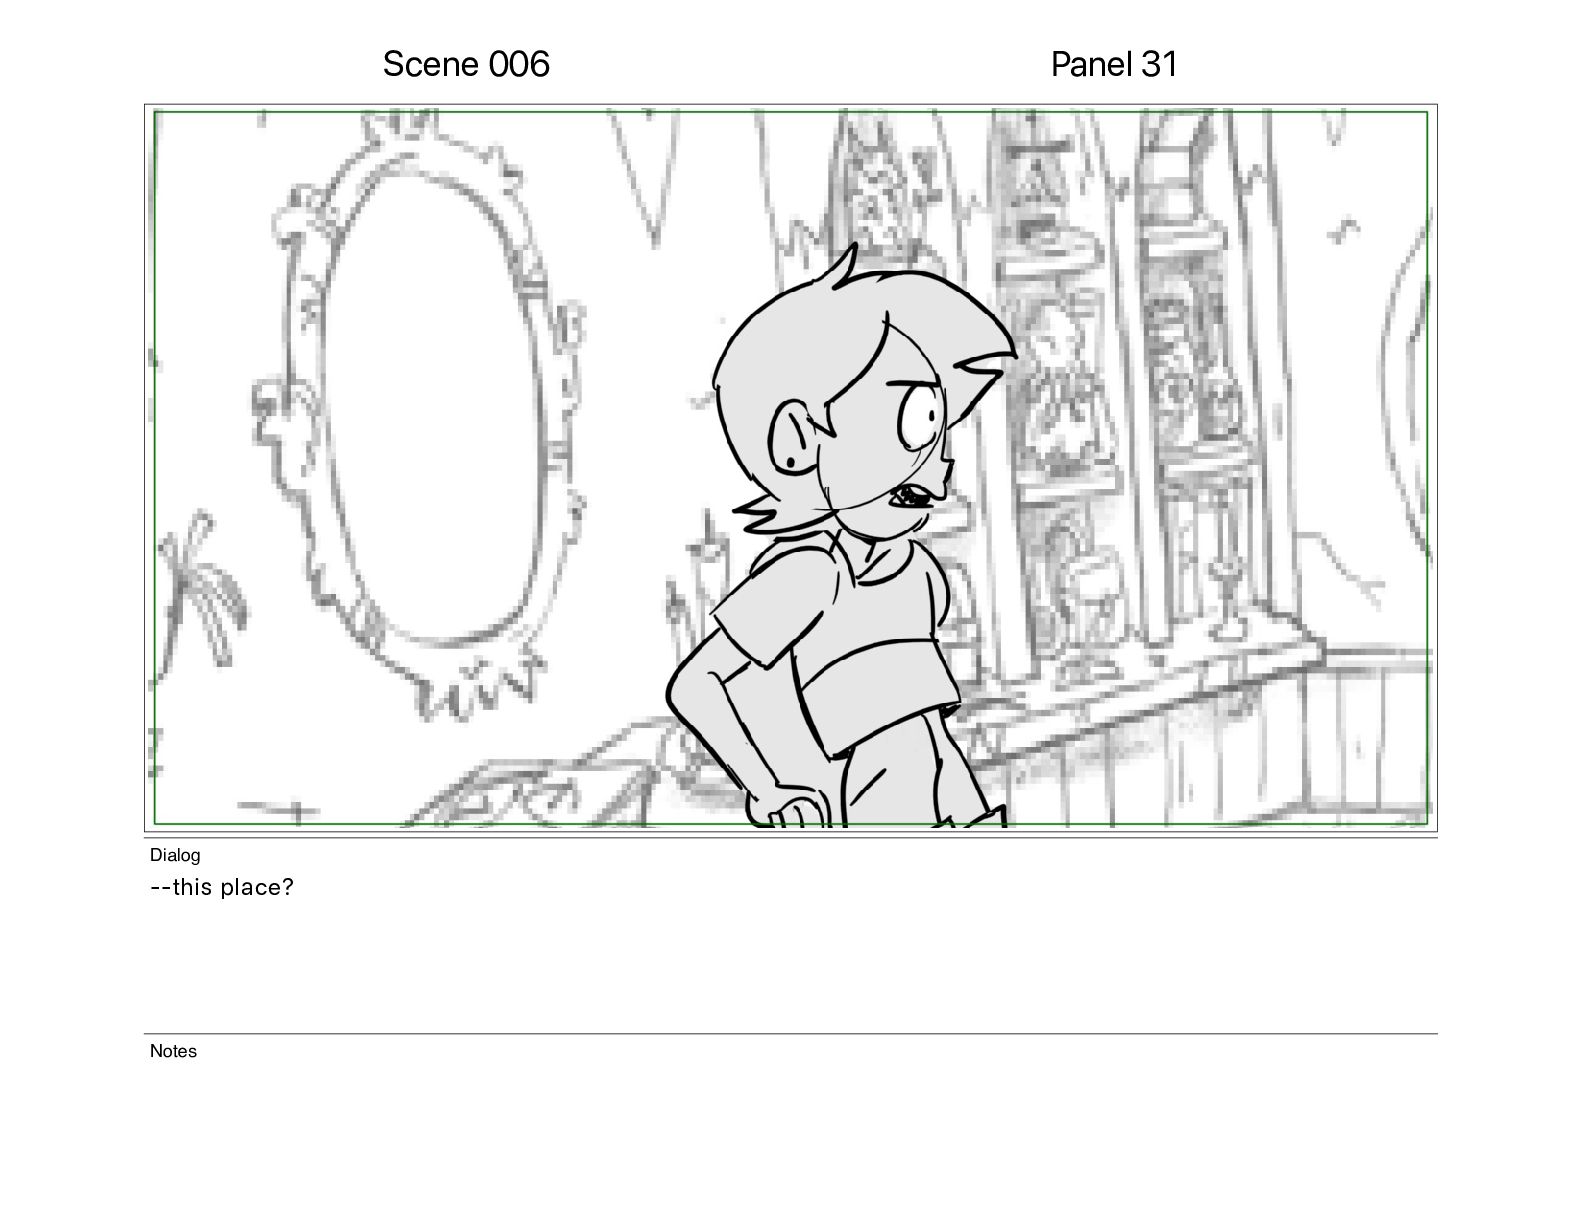Click the goblet on the counter
Image resolution: width=1584 pixels, height=1224 pixels.
(1227, 600)
